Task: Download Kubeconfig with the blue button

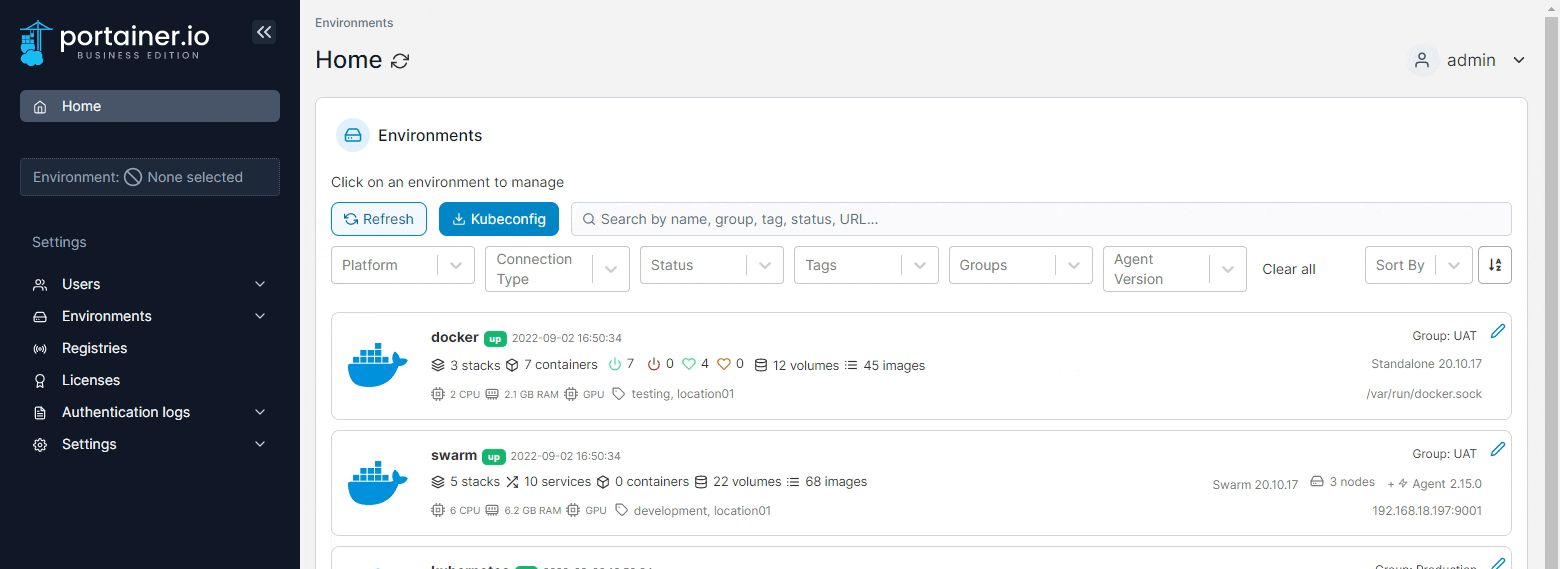Action: [x=498, y=219]
